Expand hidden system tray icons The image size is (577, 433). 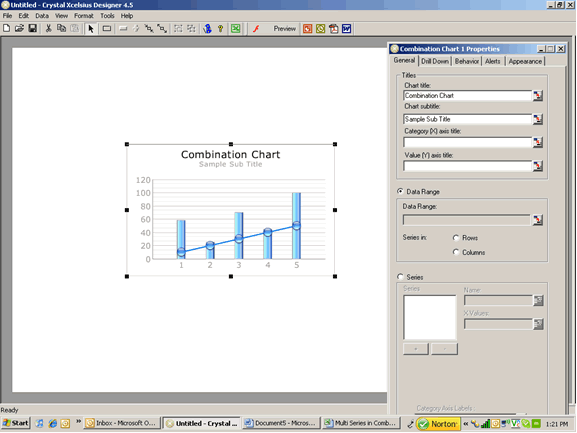(466, 424)
